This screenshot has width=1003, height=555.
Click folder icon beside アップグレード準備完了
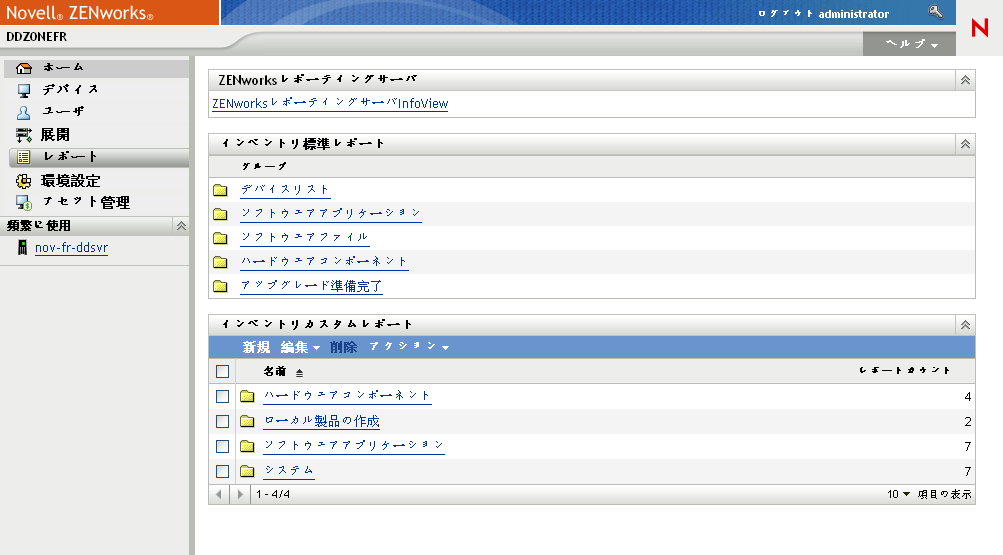pyautogui.click(x=220, y=286)
